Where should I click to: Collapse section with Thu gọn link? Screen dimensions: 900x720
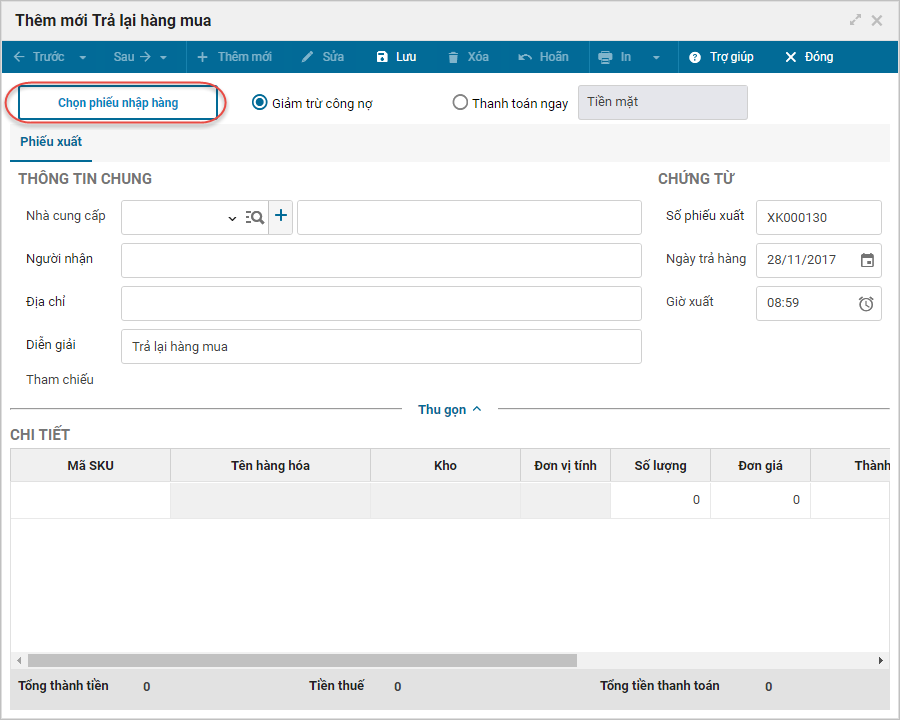(449, 409)
